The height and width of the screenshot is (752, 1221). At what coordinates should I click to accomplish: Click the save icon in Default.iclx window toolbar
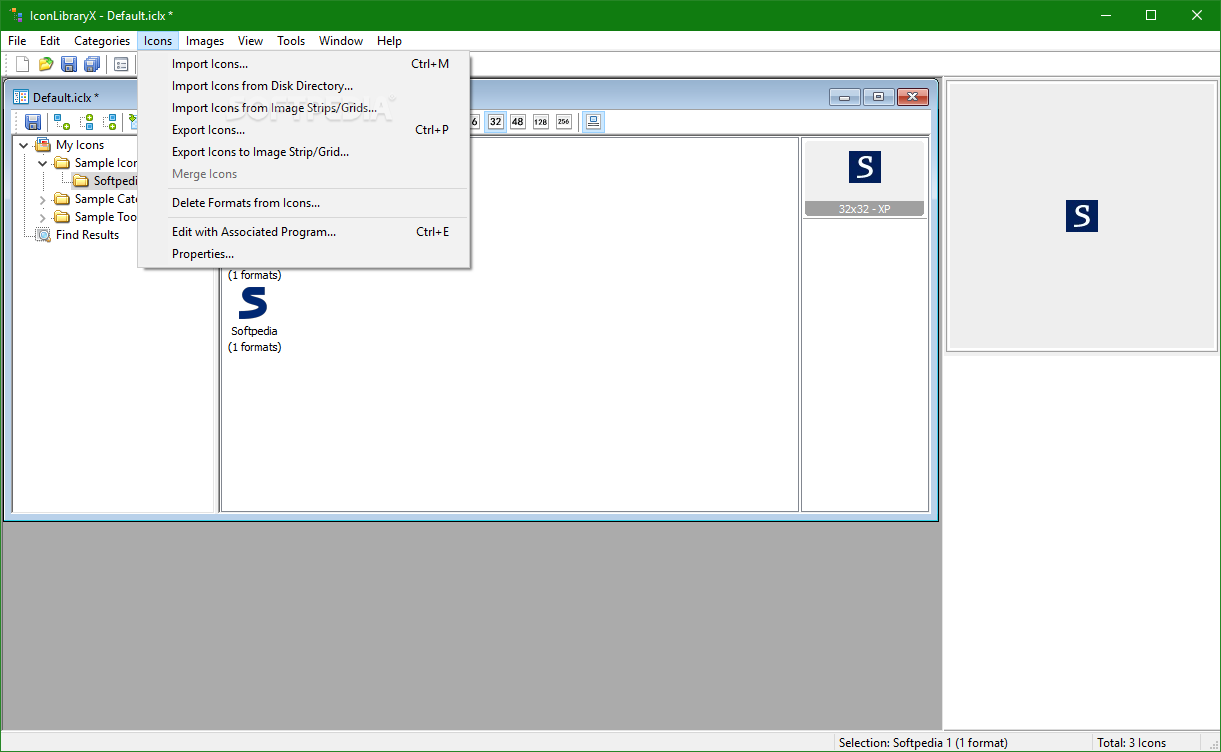coord(33,122)
